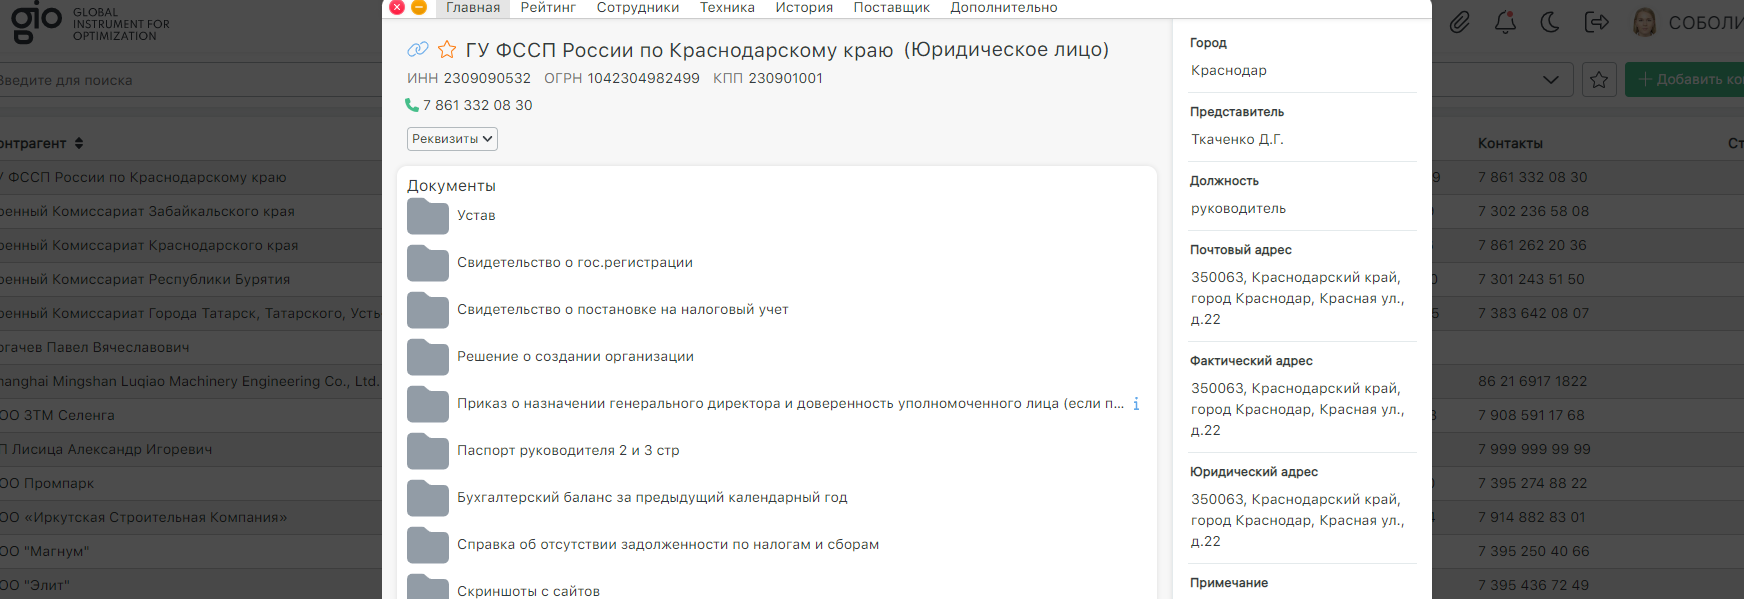
Task: Select row Военный Комиссариат Забайкальского края
Action: 190,211
